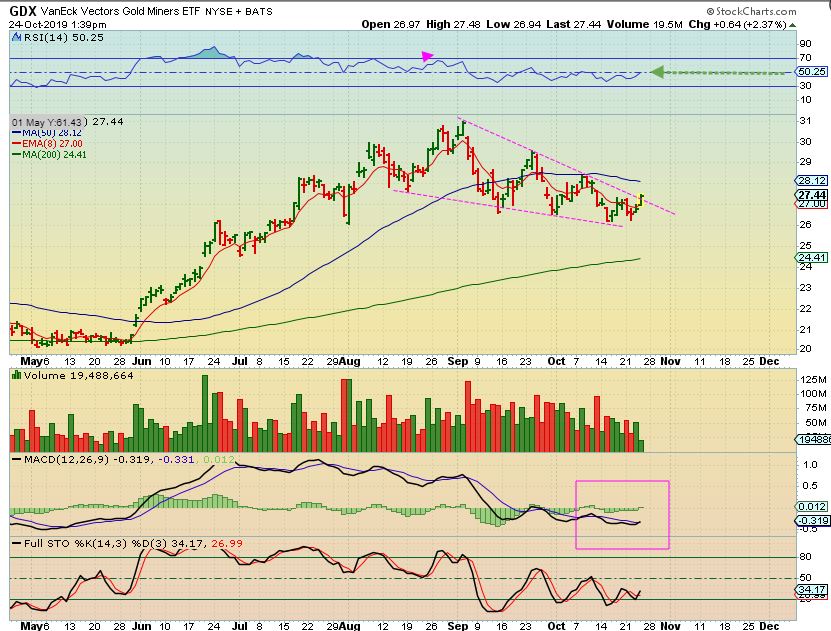
Task: Click the 29Aug label on main chart date axis
Action: 343,361
